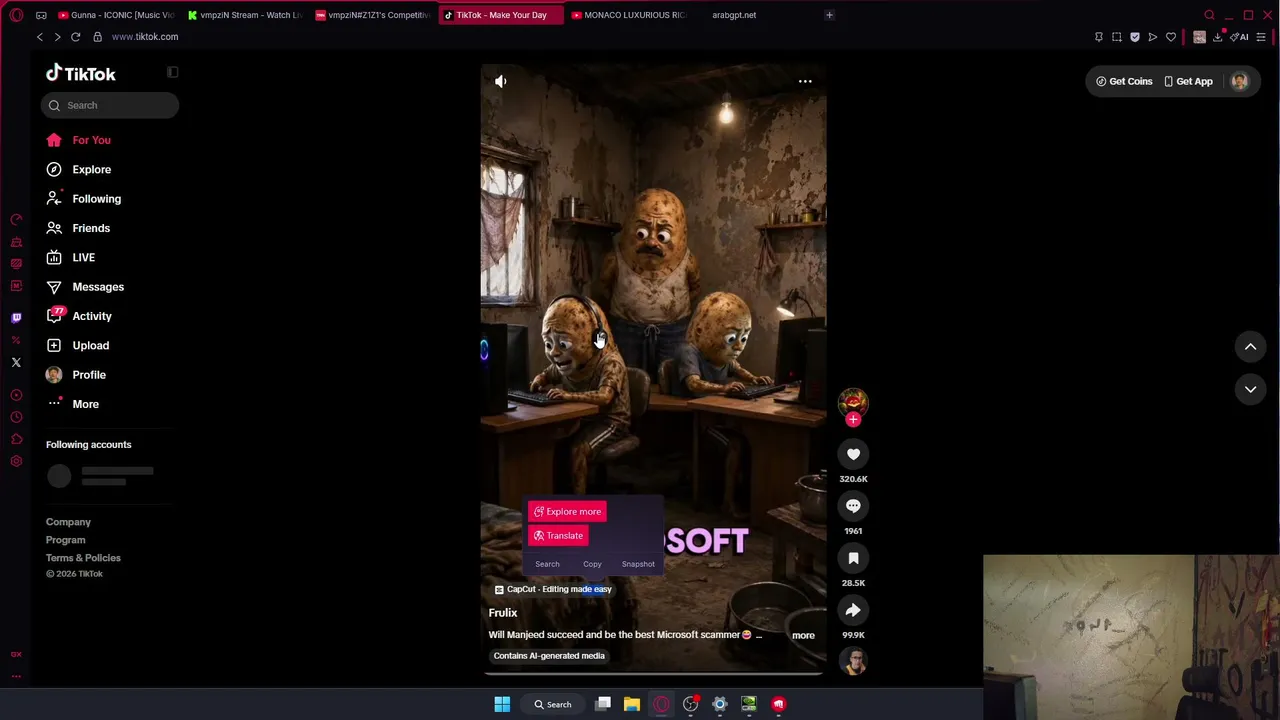The width and height of the screenshot is (1280, 720).
Task: Switch to the vmpziN Stream tab
Action: point(245,15)
